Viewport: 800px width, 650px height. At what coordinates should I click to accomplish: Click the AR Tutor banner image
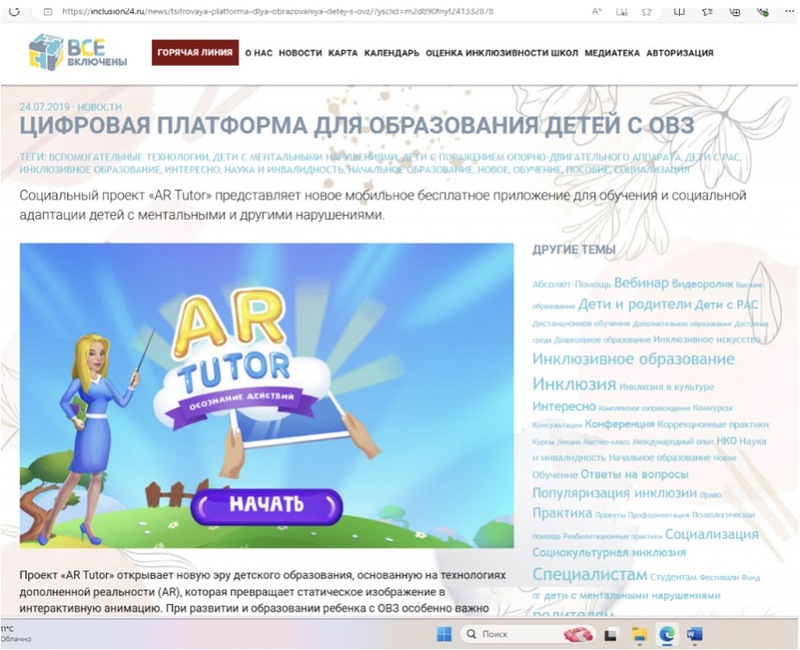266,395
